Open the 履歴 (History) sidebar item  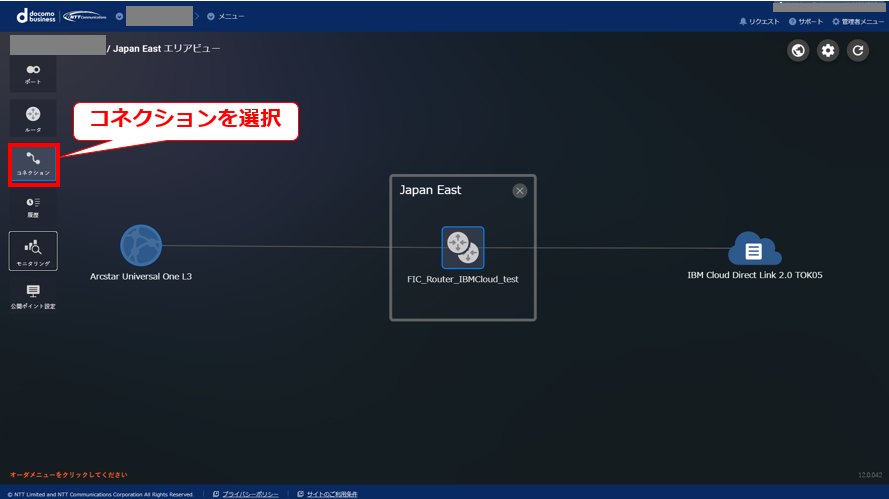click(33, 207)
